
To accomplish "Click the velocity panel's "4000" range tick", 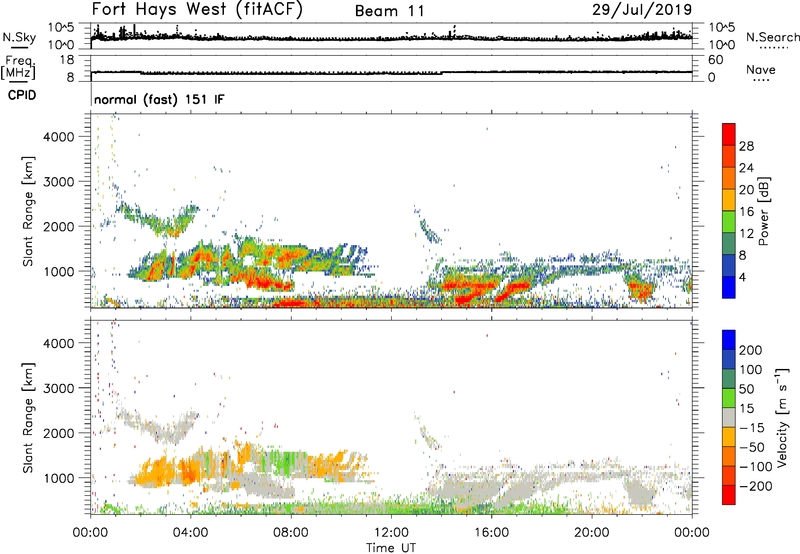I will click(59, 343).
